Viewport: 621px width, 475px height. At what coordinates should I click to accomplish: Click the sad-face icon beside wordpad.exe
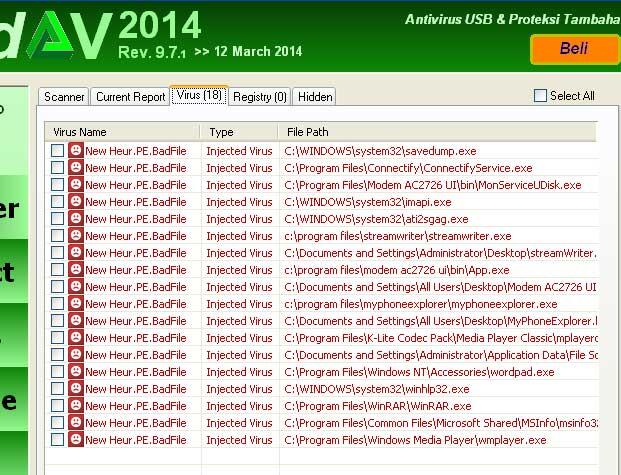click(76, 372)
